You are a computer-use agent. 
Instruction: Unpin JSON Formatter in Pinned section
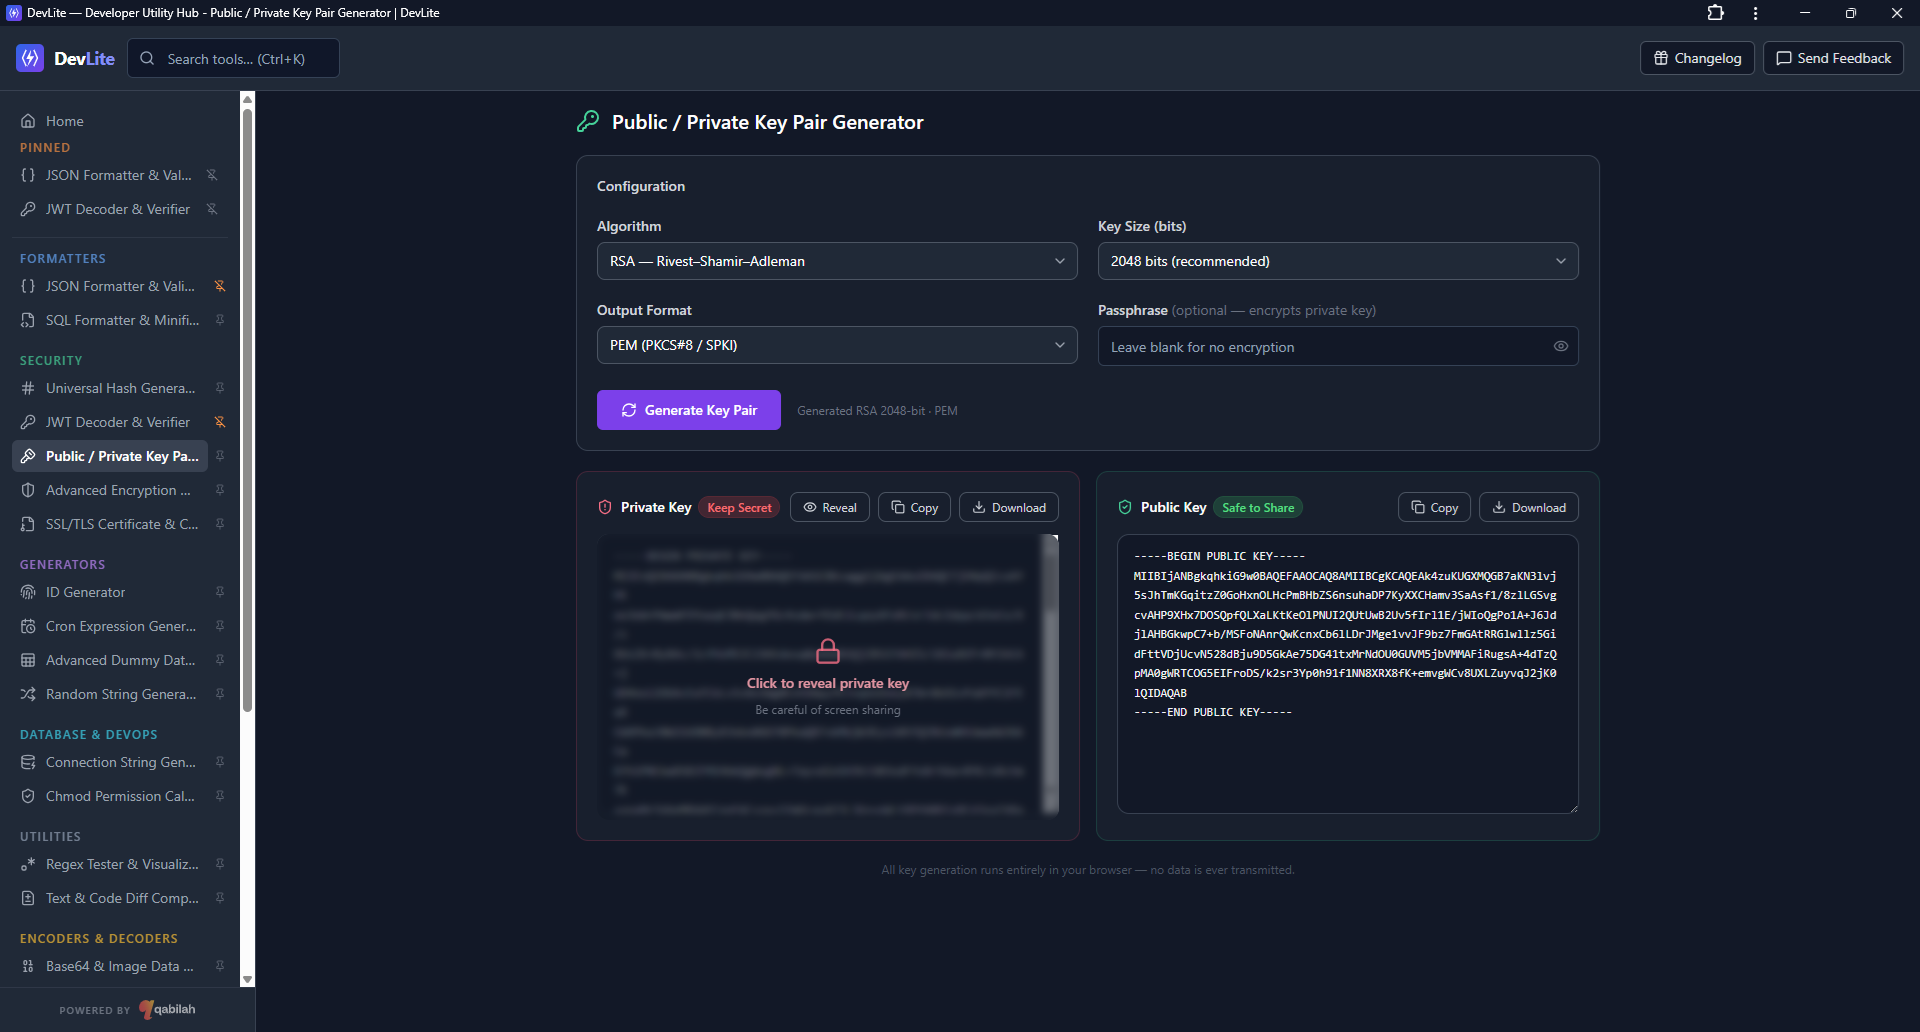coord(212,175)
